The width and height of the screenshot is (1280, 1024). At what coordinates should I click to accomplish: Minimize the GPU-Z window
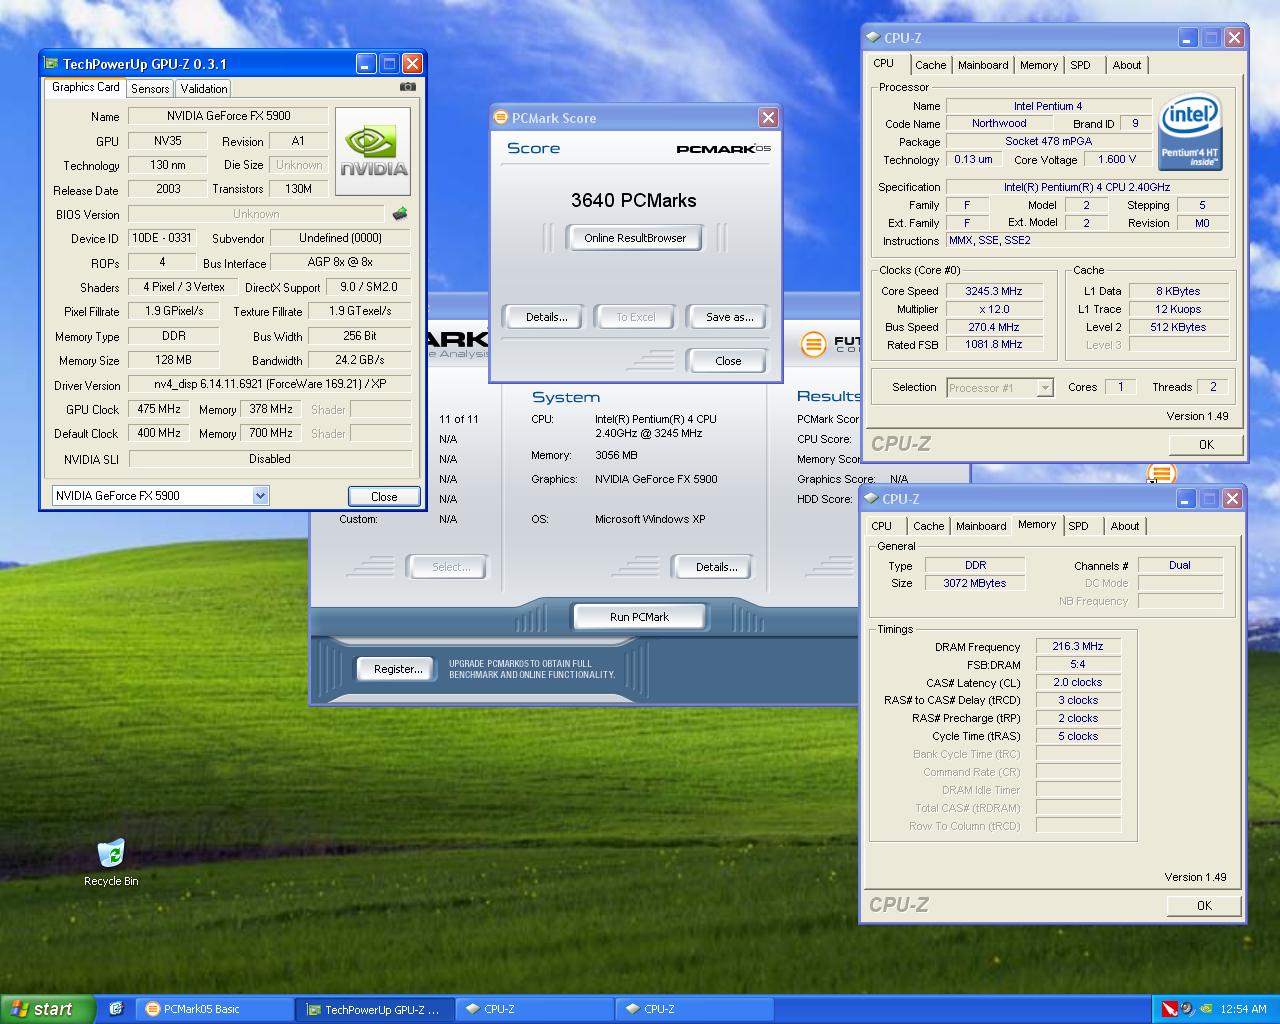click(366, 64)
